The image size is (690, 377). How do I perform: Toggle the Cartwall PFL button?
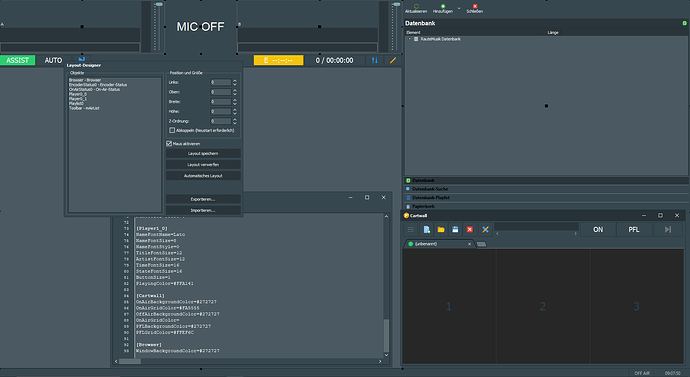633,230
